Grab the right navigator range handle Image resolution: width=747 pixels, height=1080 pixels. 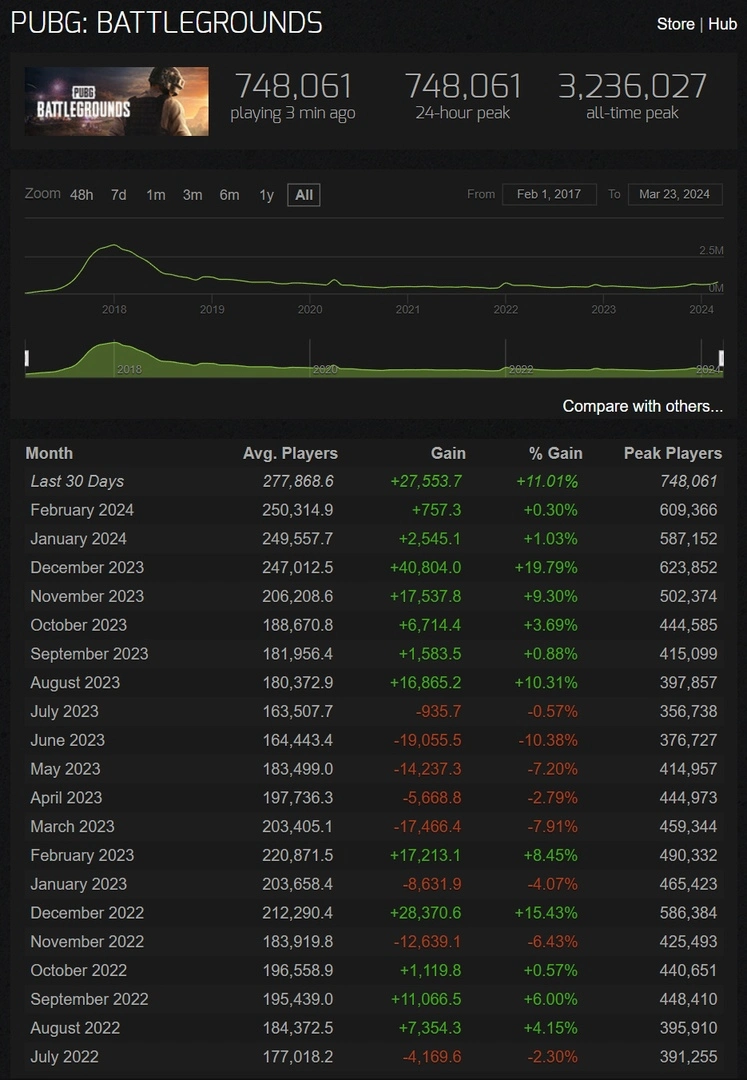click(721, 358)
